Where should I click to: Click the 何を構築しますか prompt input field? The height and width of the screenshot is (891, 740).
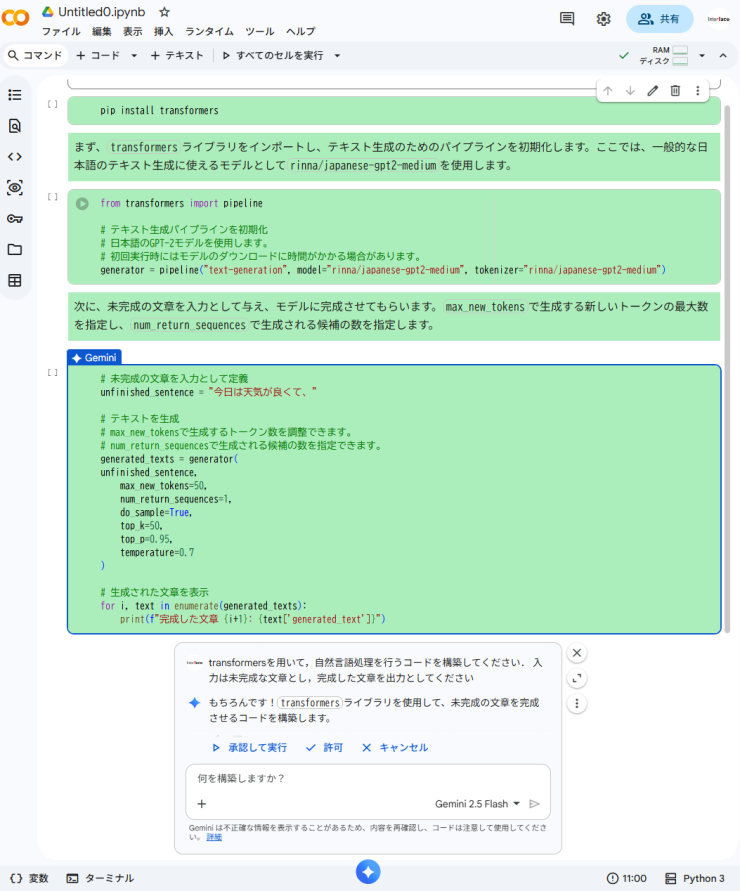pos(368,778)
